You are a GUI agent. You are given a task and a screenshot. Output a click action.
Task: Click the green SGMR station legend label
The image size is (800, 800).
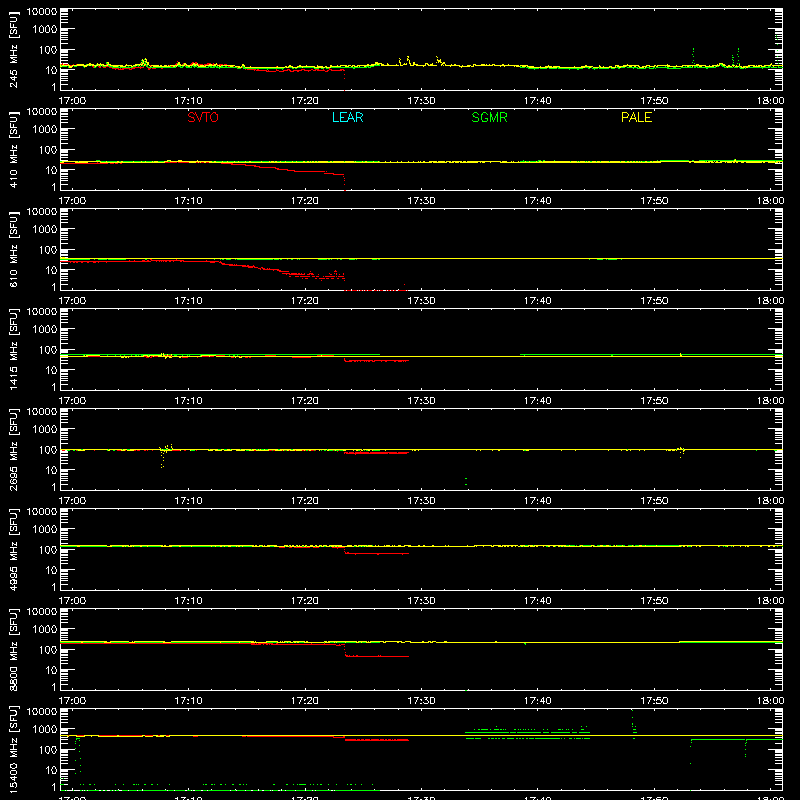489,117
